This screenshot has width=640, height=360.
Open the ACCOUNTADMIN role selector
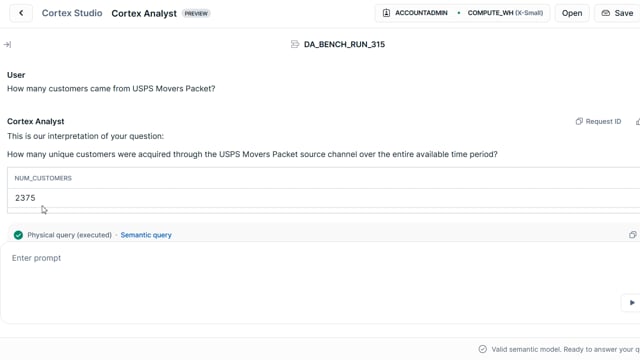click(415, 13)
